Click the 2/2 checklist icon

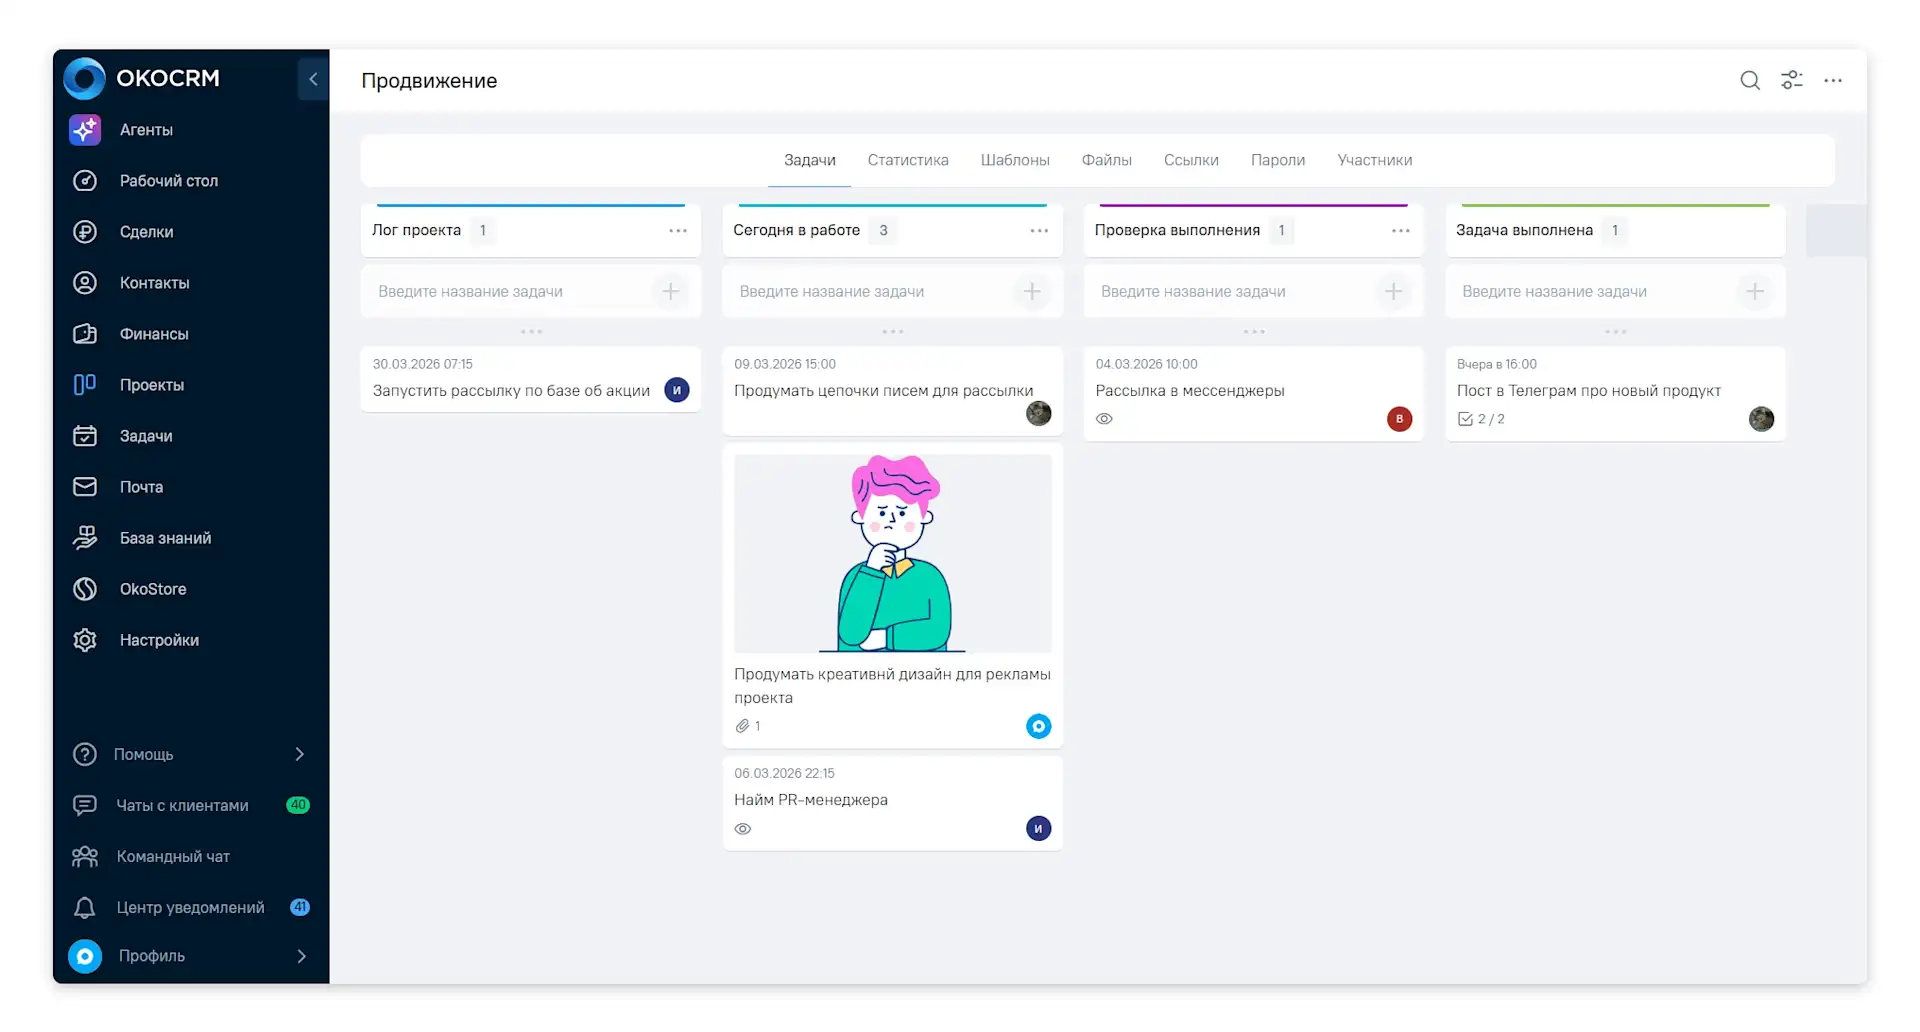tap(1465, 420)
